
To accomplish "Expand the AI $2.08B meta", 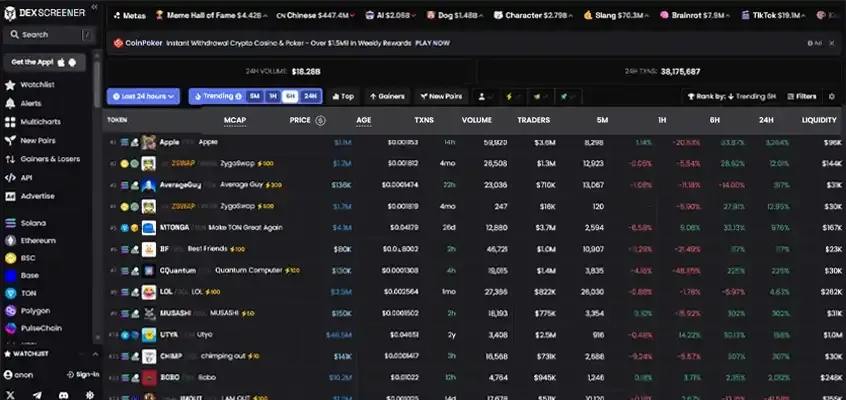I will coord(391,16).
